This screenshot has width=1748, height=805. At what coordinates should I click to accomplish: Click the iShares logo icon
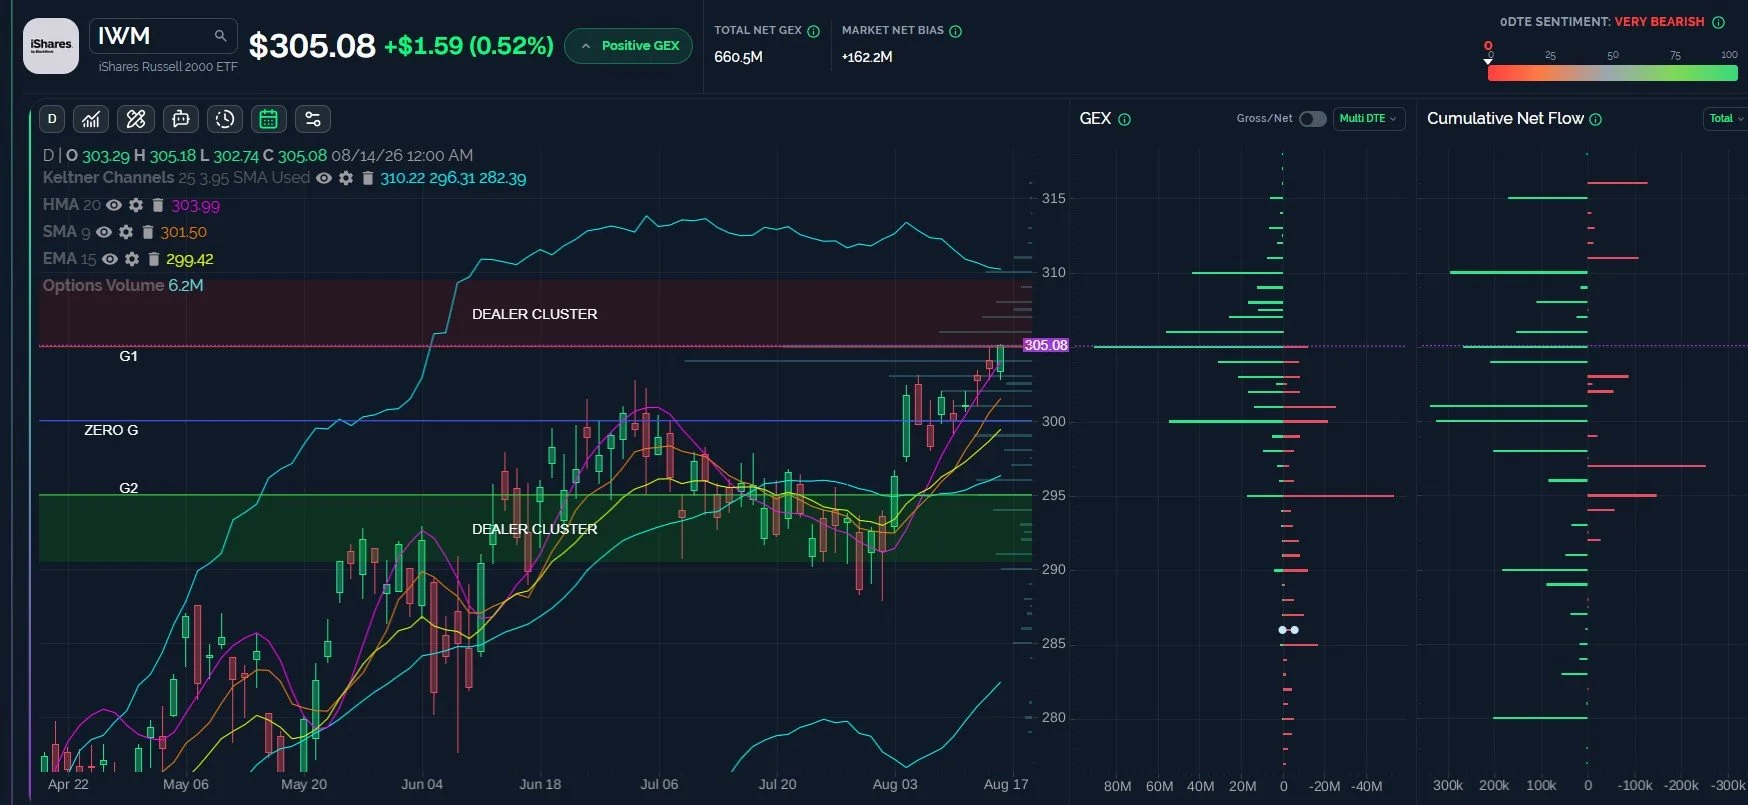click(x=51, y=46)
